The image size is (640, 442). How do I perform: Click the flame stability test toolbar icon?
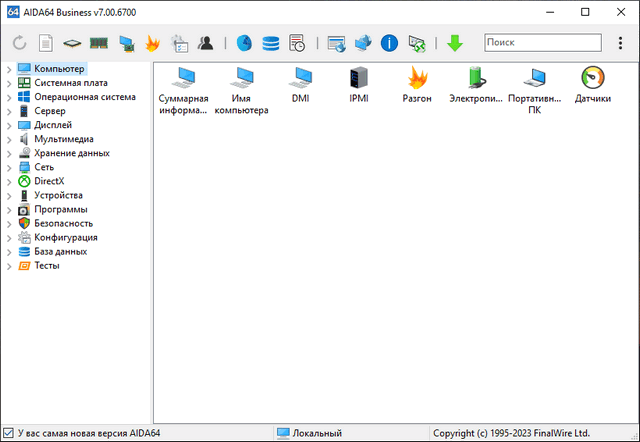(153, 43)
